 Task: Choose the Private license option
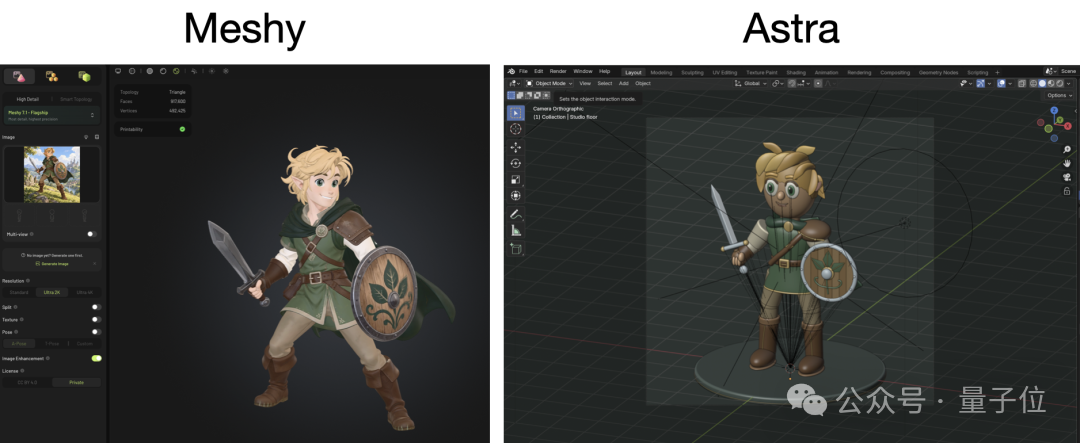[x=76, y=382]
